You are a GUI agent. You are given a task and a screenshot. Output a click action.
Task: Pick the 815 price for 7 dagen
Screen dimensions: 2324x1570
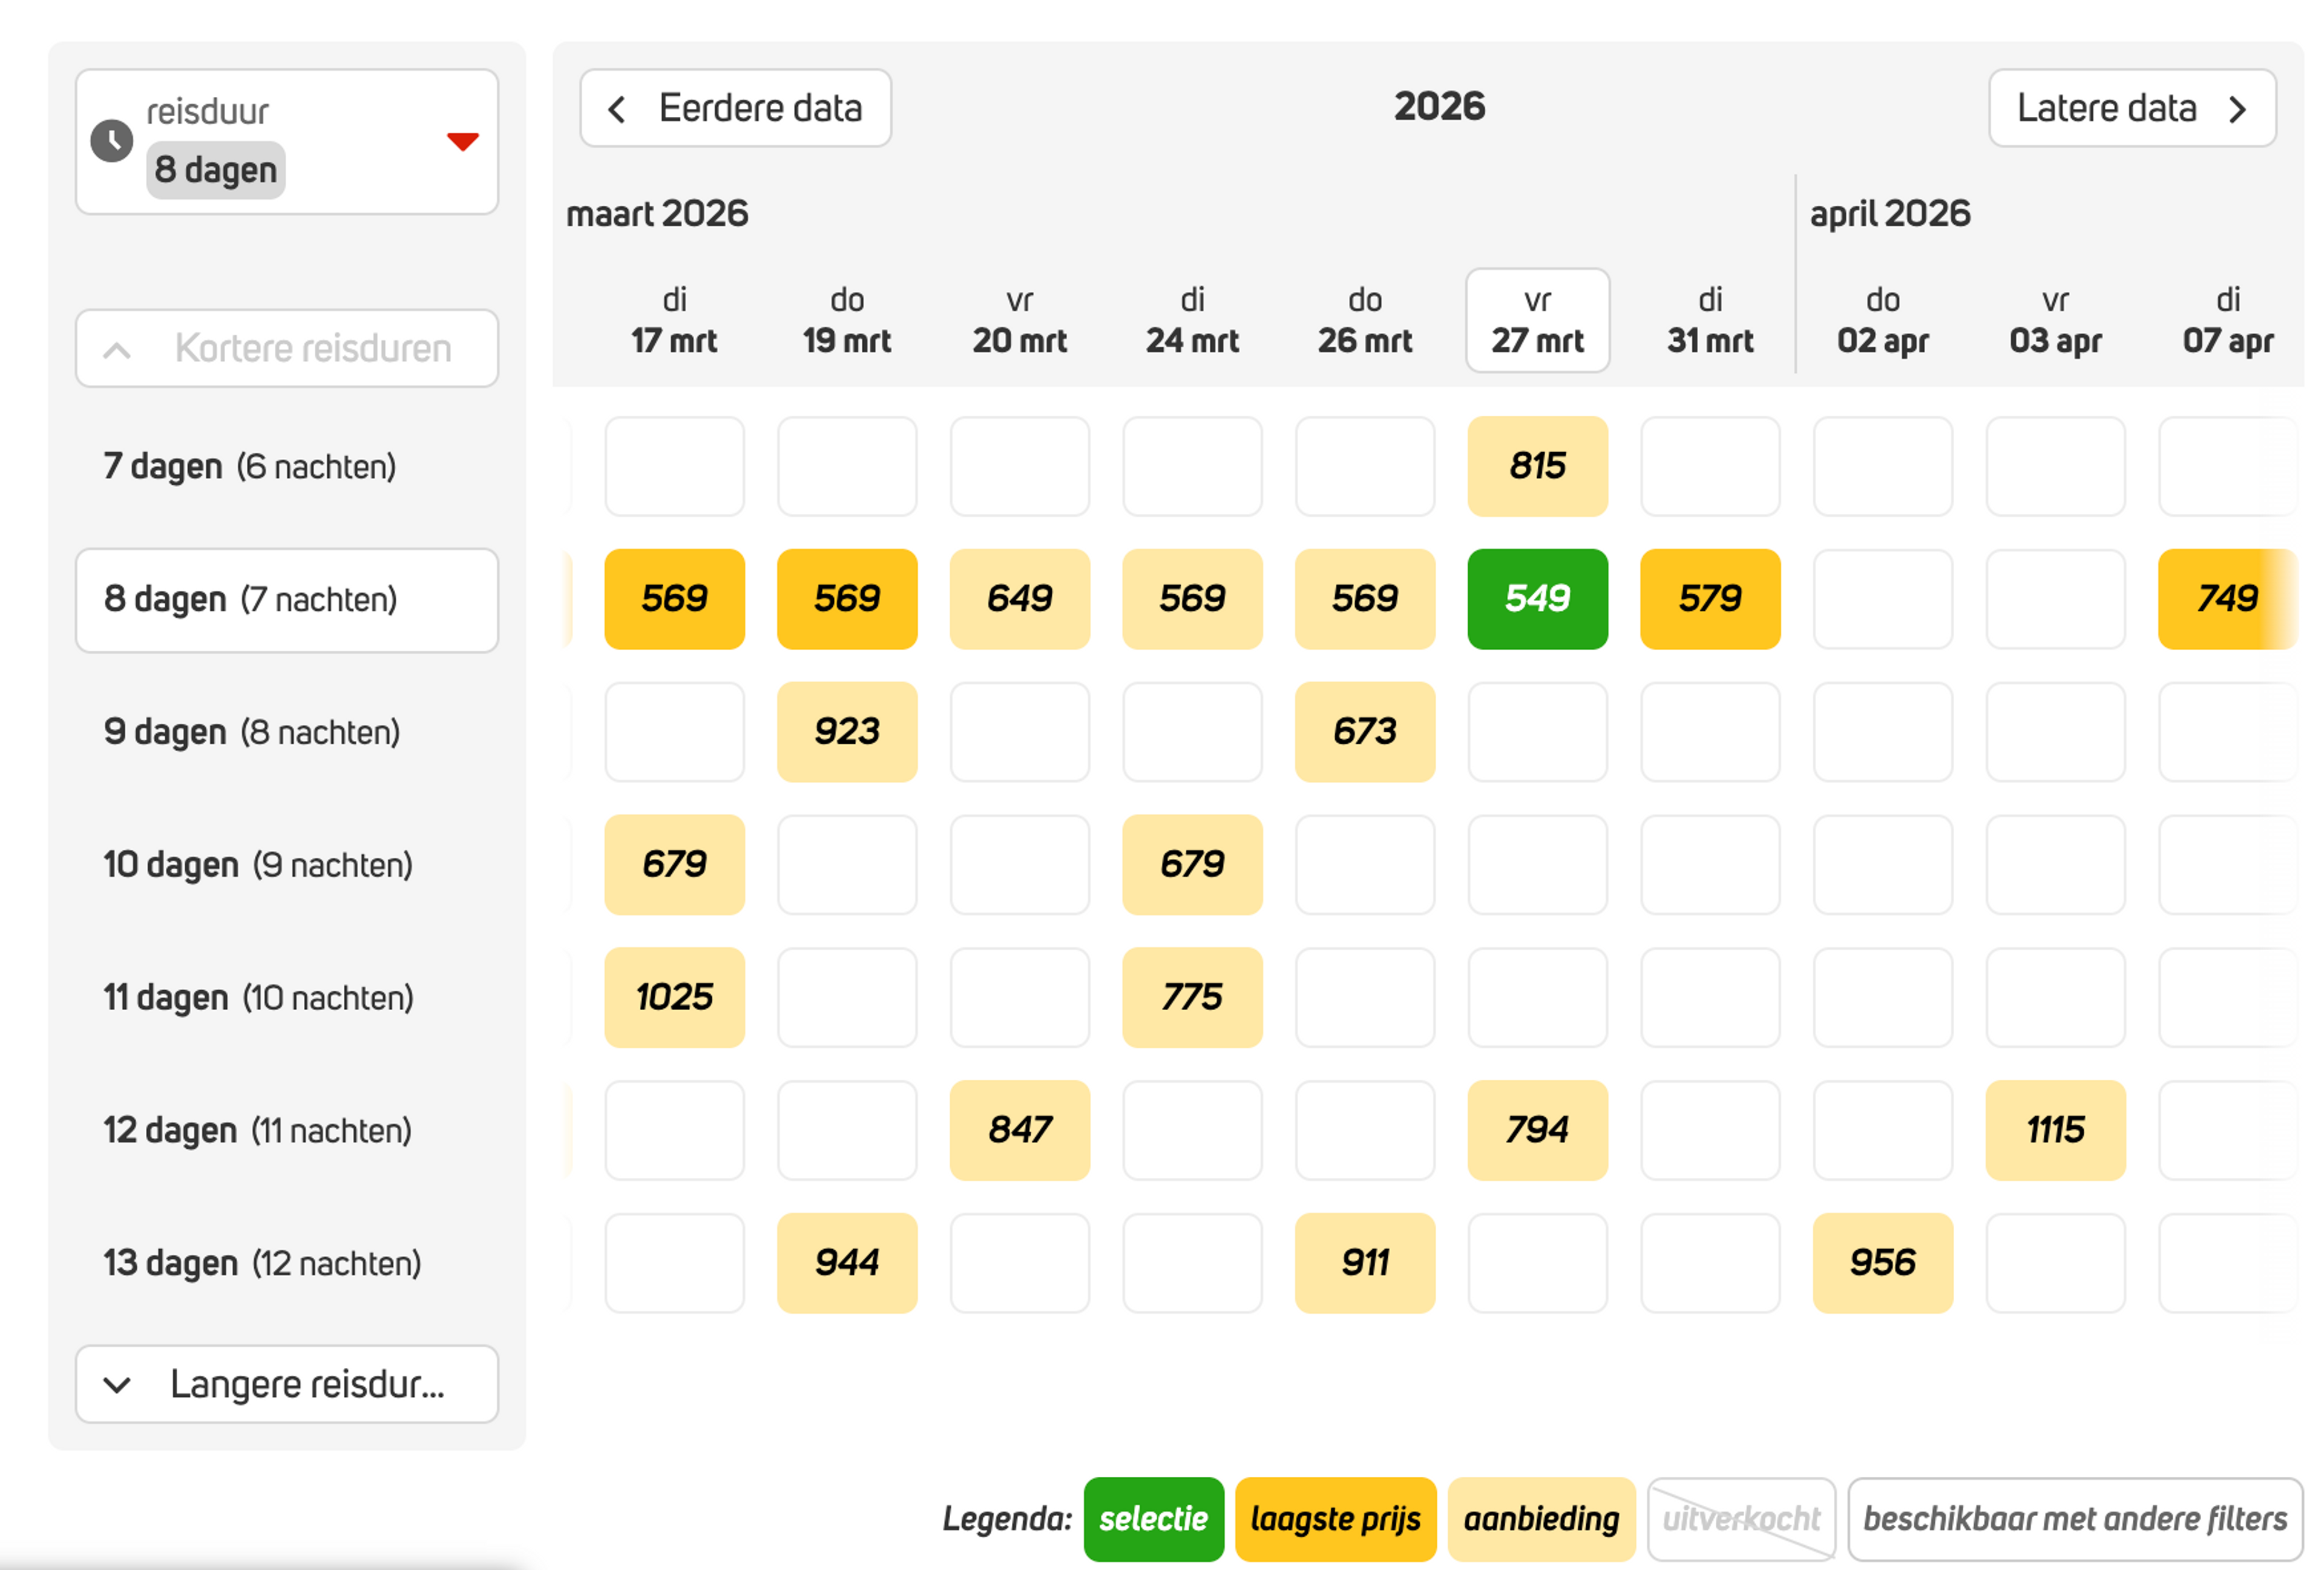point(1537,466)
